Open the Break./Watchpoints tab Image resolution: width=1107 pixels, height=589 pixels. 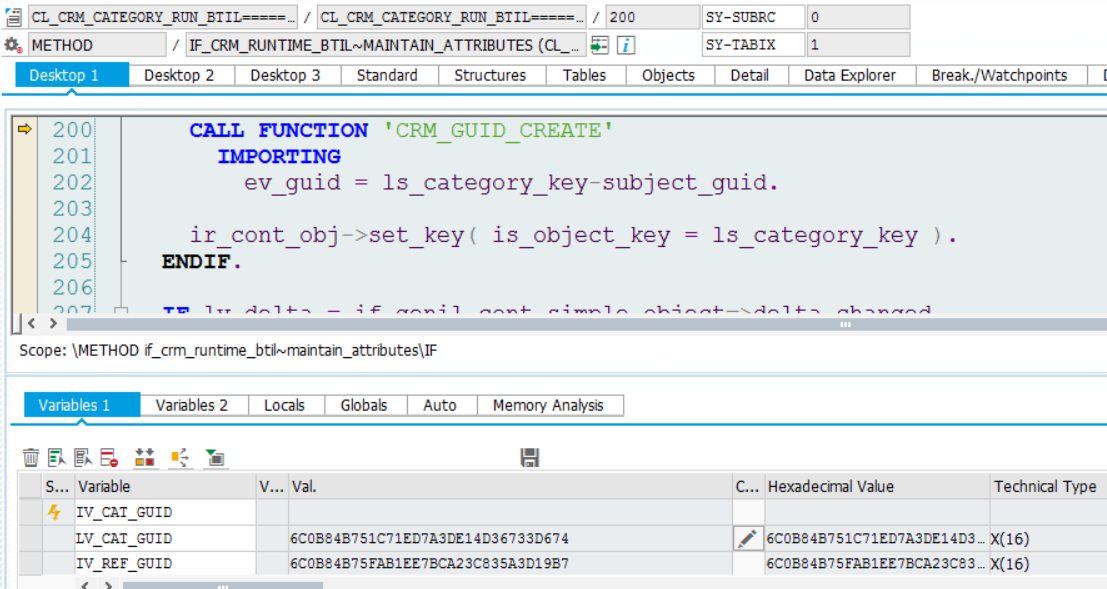pyautogui.click(x=999, y=76)
